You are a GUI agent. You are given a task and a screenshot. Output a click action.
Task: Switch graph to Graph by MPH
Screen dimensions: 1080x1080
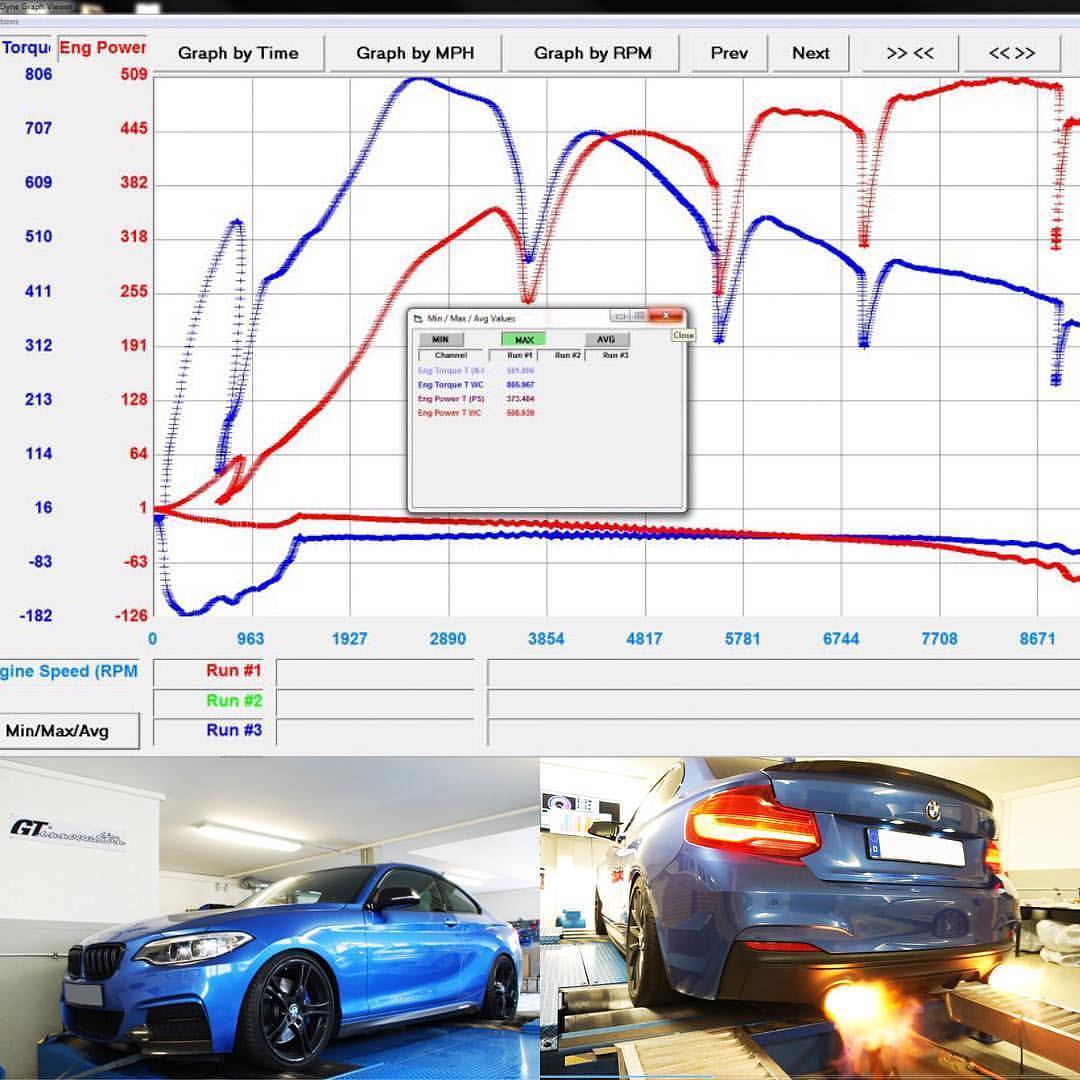pyautogui.click(x=415, y=54)
